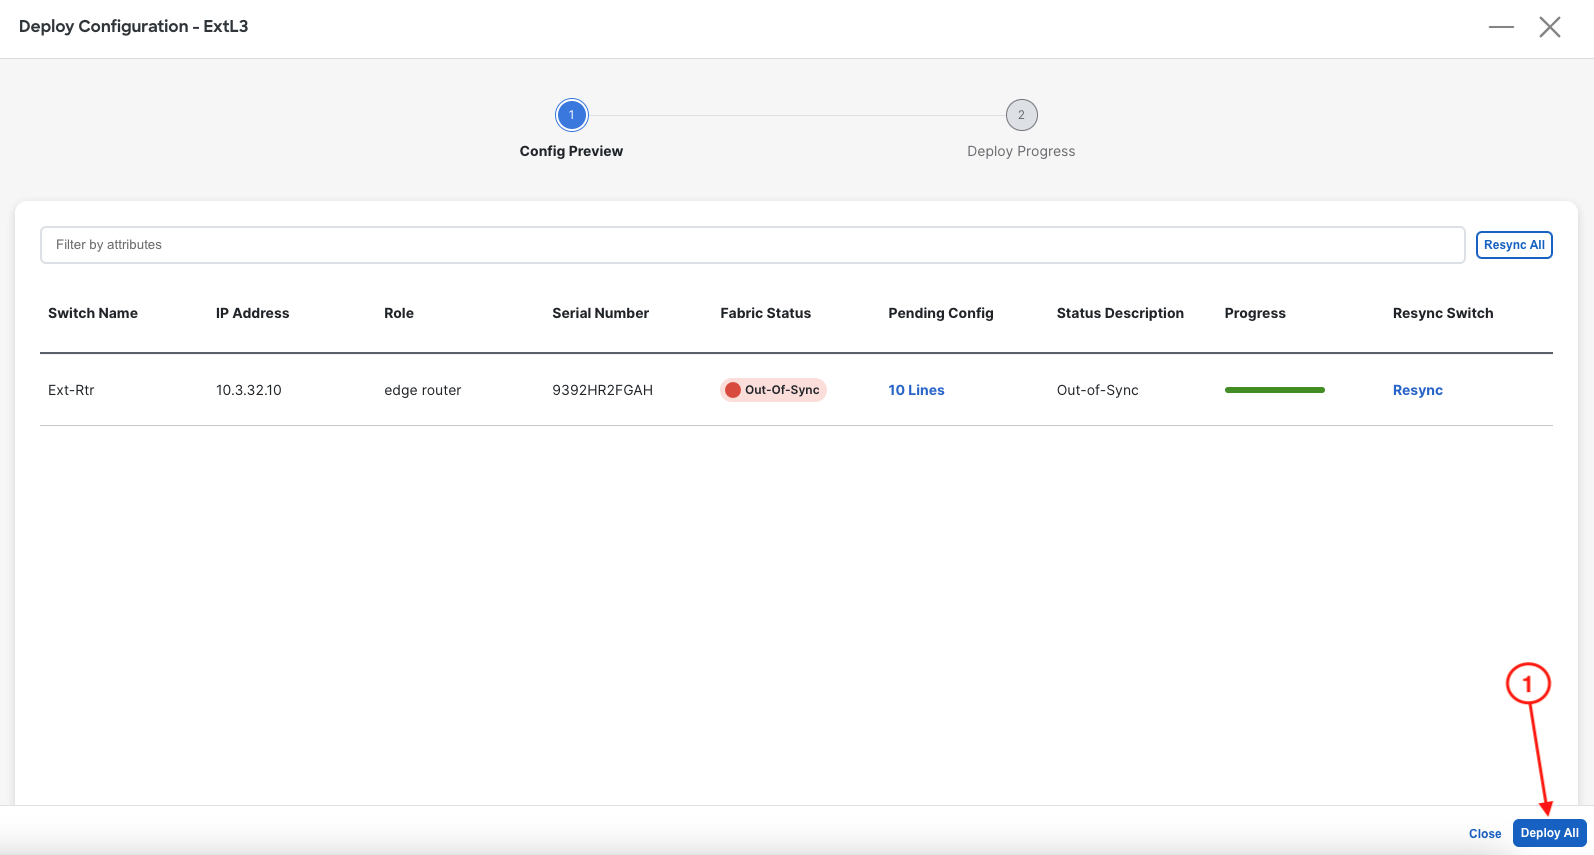Screen dimensions: 1594x855
Task: Sort by Switch Name column header
Action: [93, 313]
